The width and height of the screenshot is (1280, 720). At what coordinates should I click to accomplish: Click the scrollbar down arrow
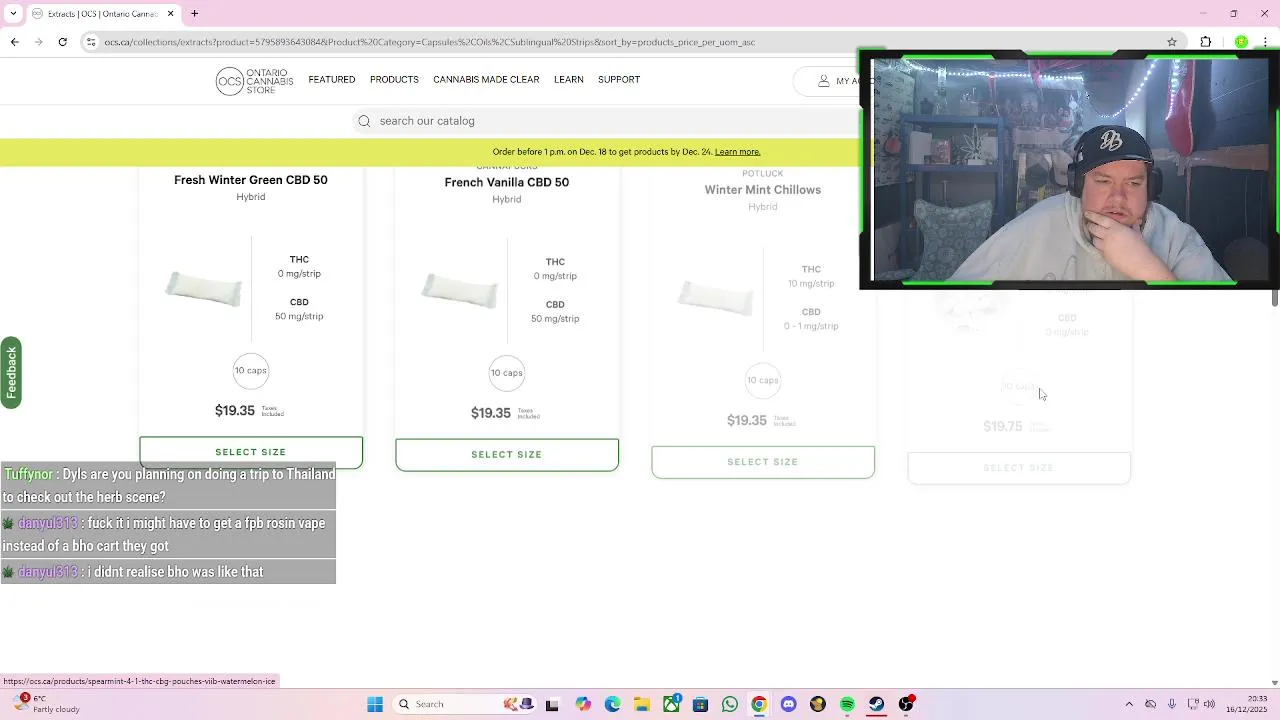(1274, 683)
